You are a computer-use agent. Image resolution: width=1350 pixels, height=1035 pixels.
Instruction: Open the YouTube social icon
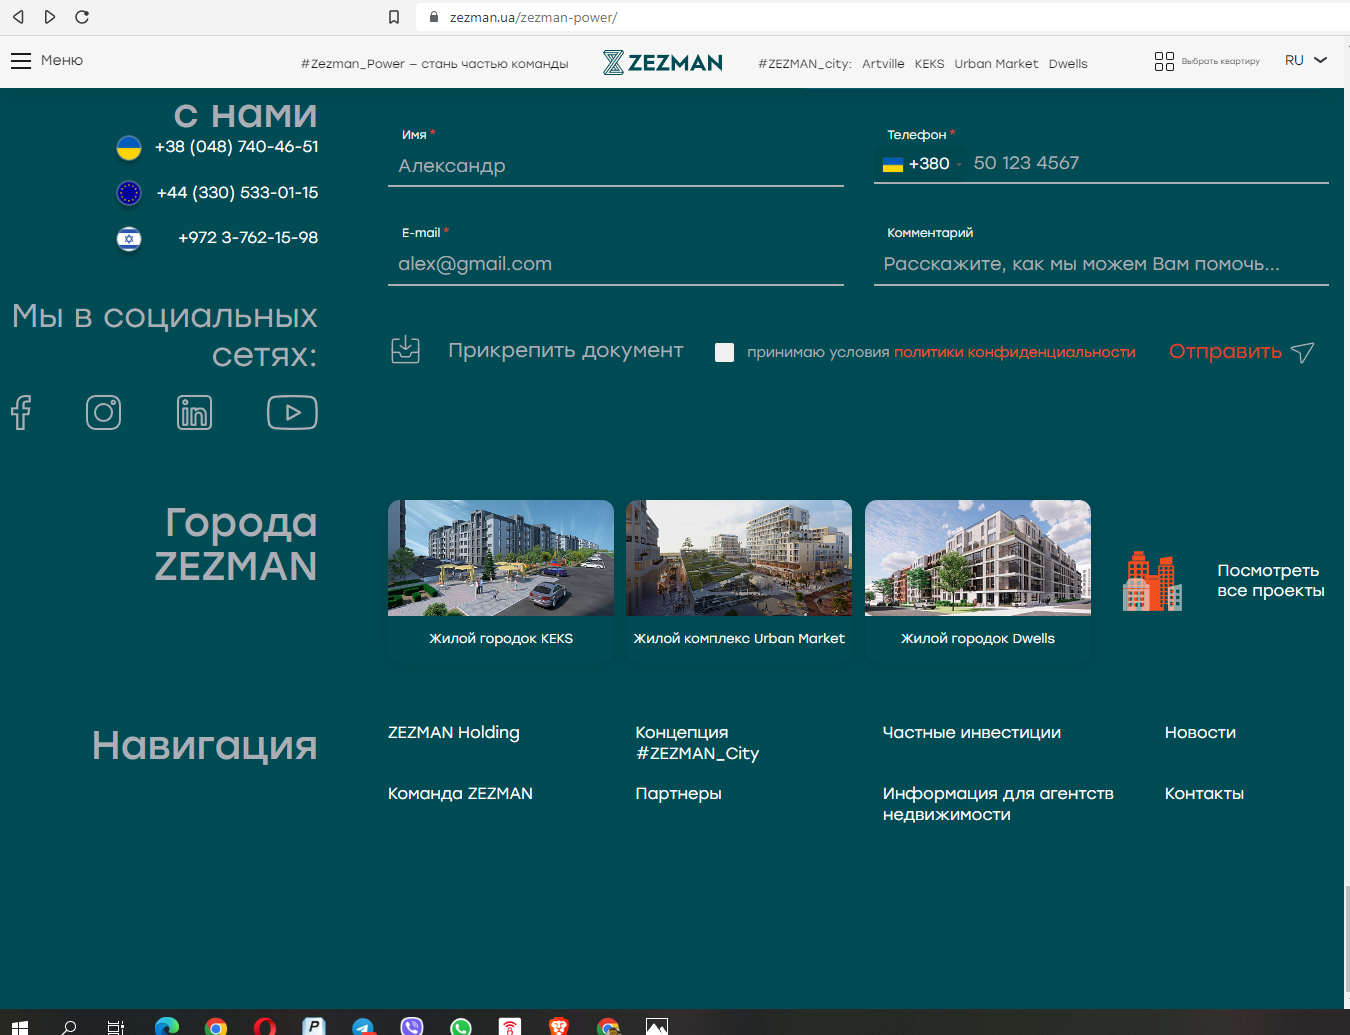(x=292, y=412)
